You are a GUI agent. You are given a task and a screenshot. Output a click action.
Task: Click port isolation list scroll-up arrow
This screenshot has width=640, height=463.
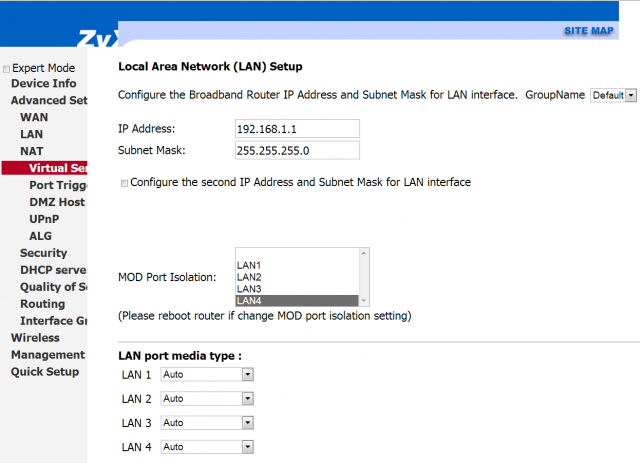[364, 254]
